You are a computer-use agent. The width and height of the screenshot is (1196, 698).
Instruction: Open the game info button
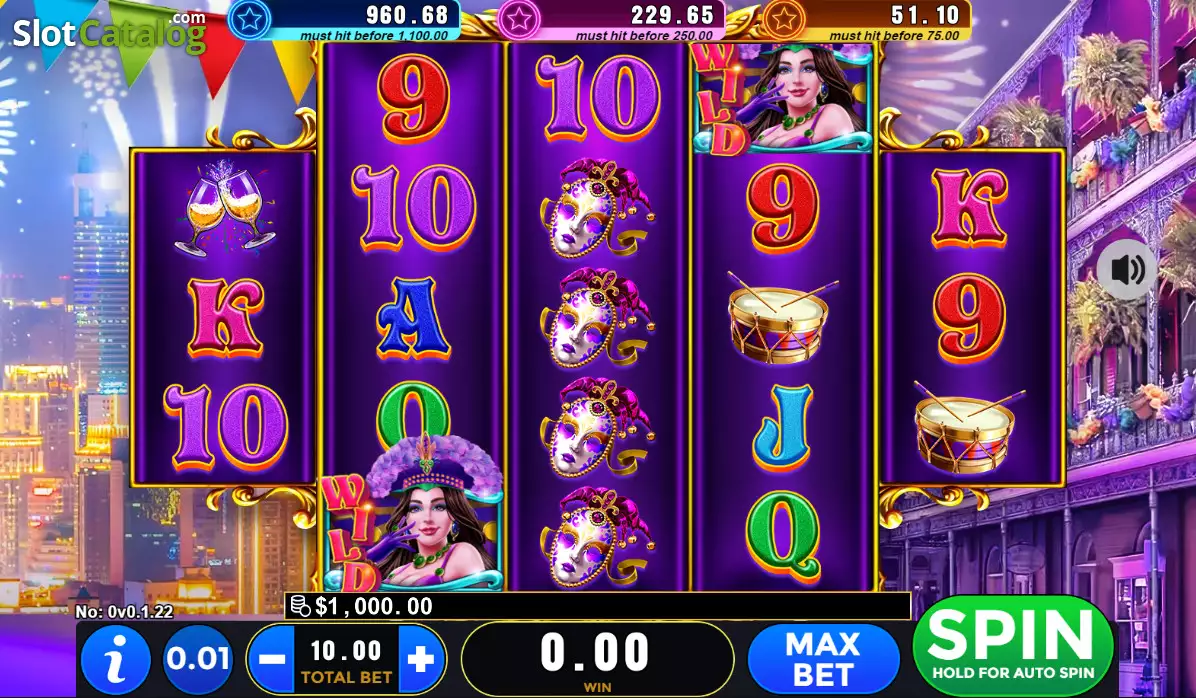pyautogui.click(x=116, y=658)
